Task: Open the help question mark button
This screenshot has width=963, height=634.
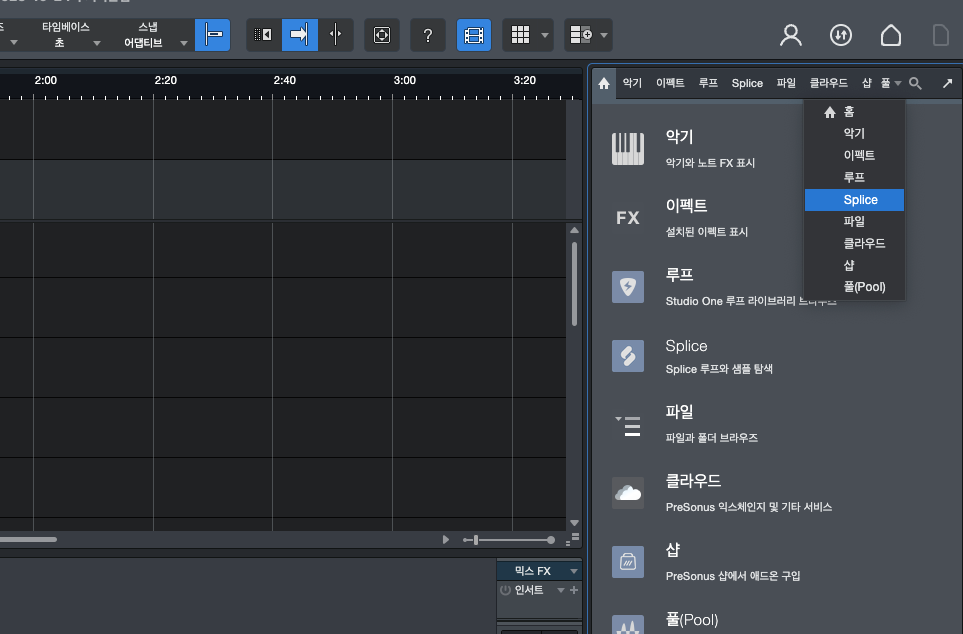Action: (428, 35)
